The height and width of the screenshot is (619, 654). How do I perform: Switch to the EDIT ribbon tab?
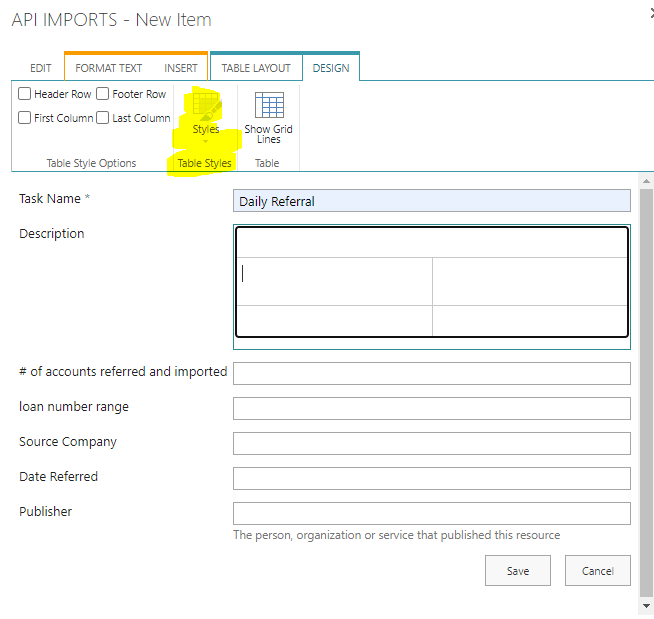40,68
